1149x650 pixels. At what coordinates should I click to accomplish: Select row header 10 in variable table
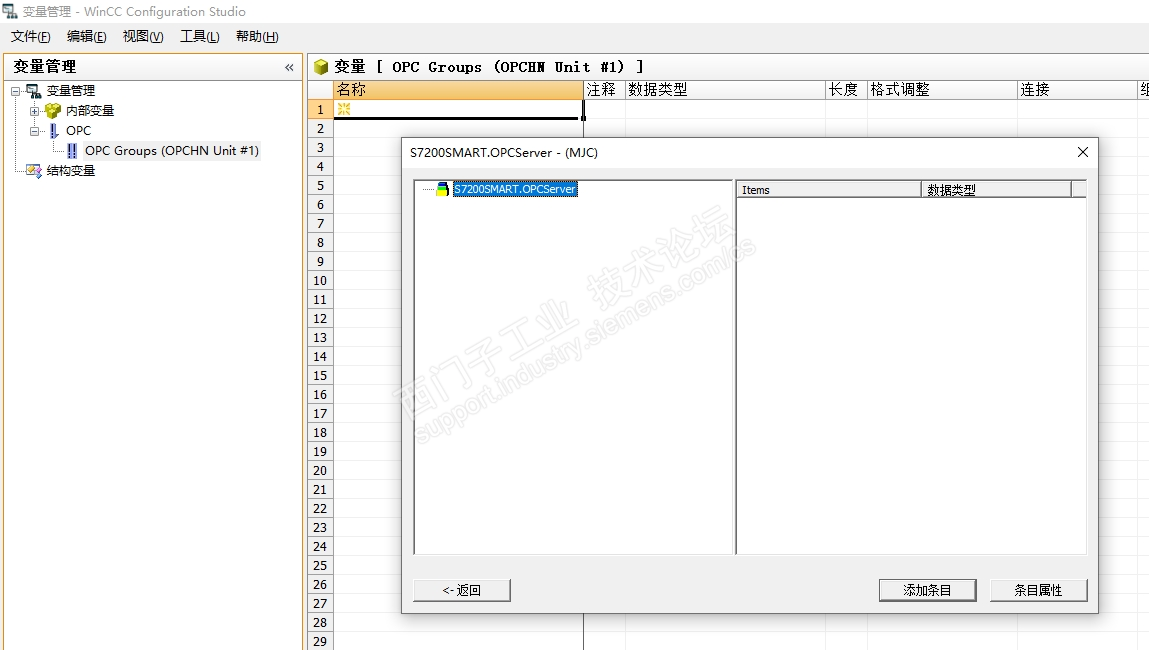point(320,281)
